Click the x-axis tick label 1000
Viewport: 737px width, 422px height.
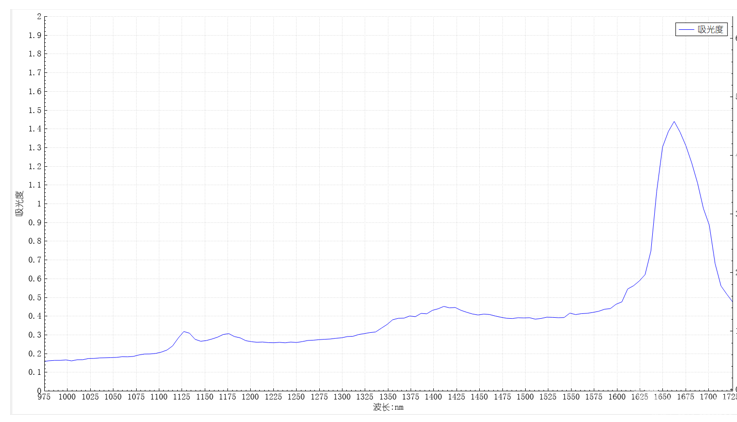(67, 397)
